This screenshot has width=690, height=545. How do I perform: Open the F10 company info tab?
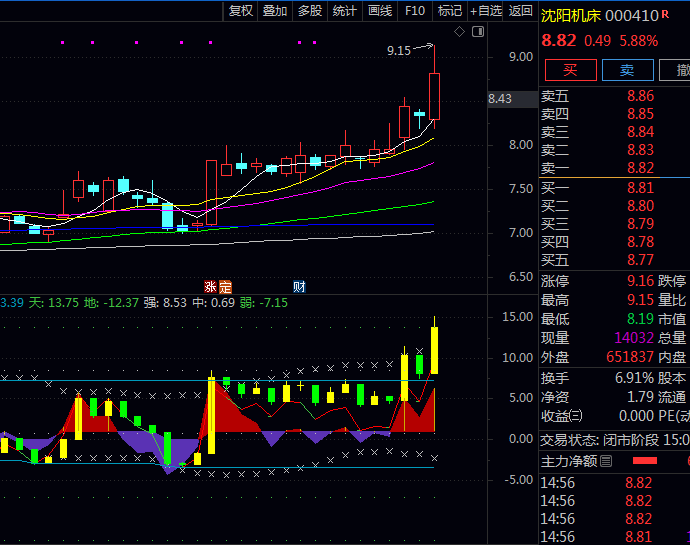point(415,11)
